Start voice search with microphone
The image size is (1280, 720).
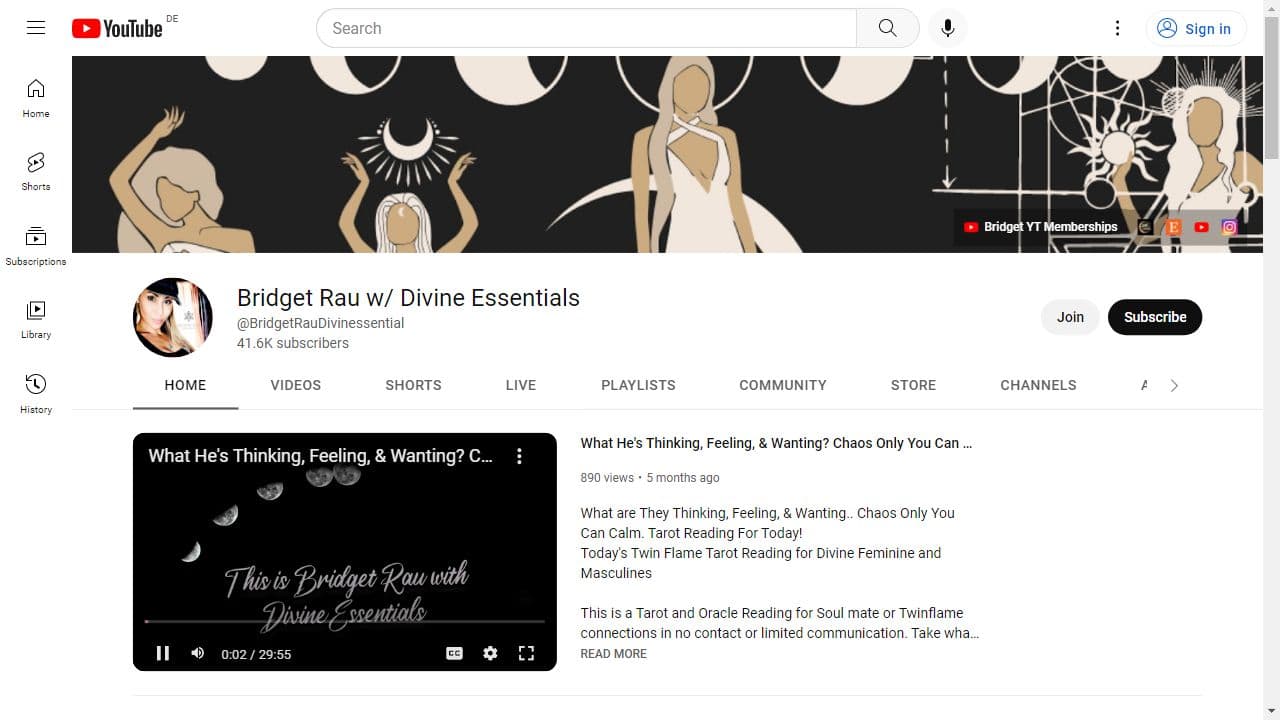point(947,28)
